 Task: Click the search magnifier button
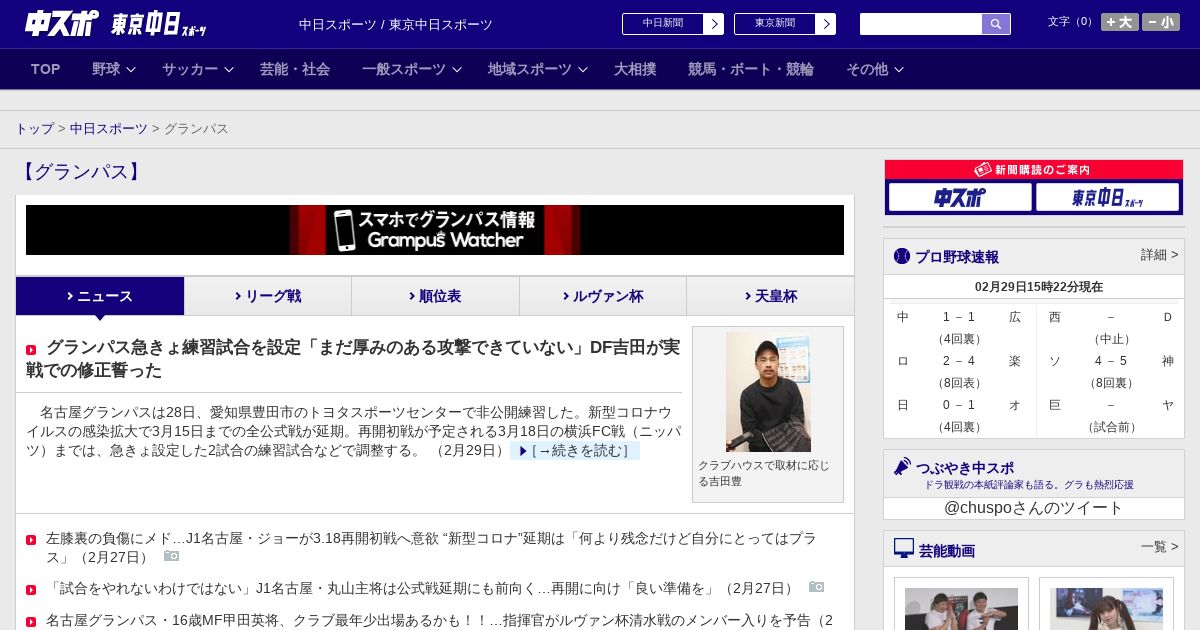[x=996, y=24]
